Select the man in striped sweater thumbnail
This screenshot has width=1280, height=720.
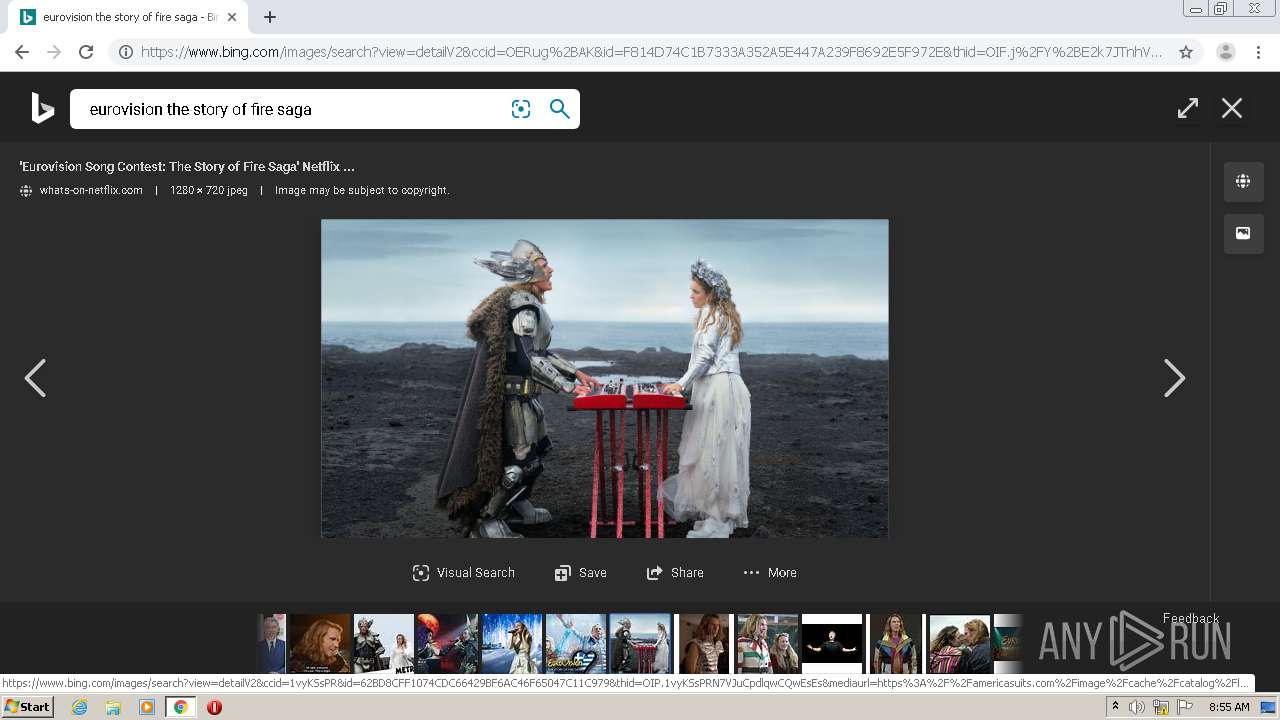[x=704, y=643]
